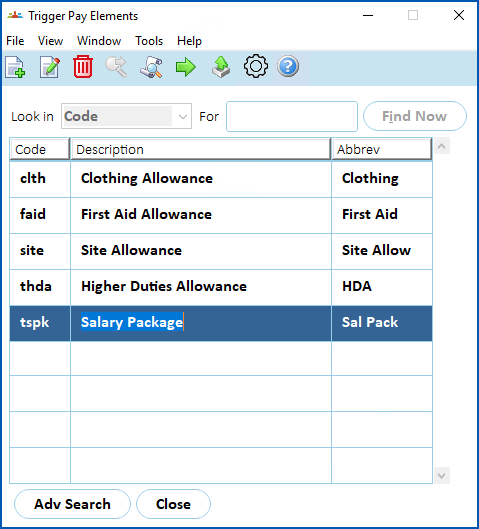This screenshot has height=529, width=479.
Task: Open the Tools menu
Action: [x=149, y=41]
